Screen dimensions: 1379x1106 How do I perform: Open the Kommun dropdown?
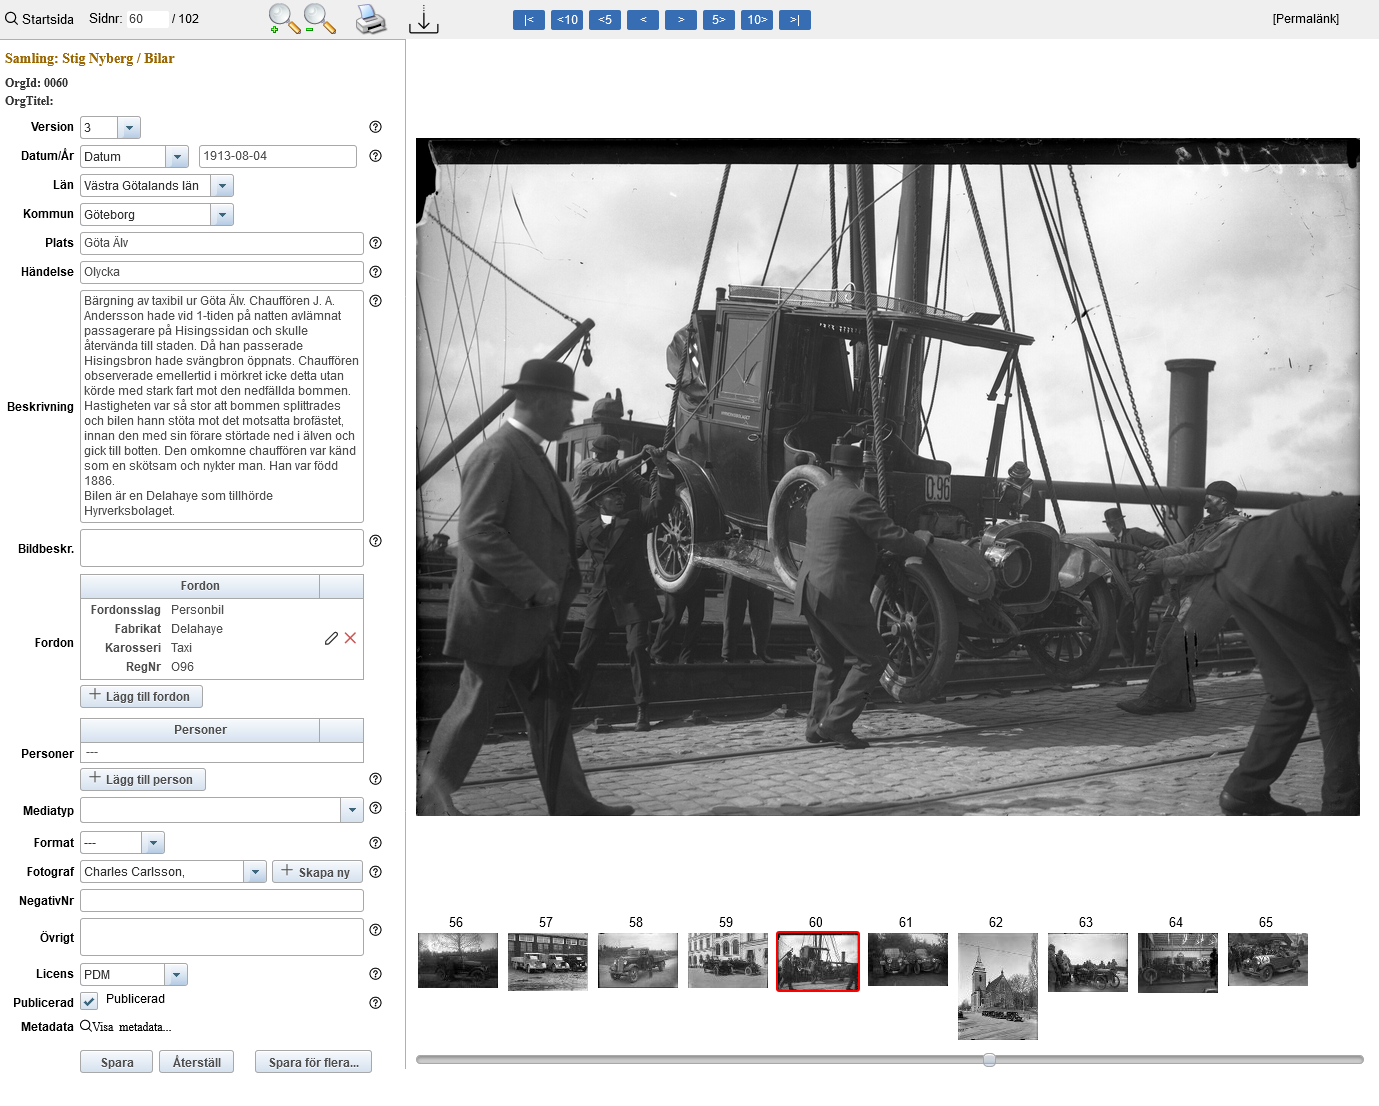click(222, 215)
